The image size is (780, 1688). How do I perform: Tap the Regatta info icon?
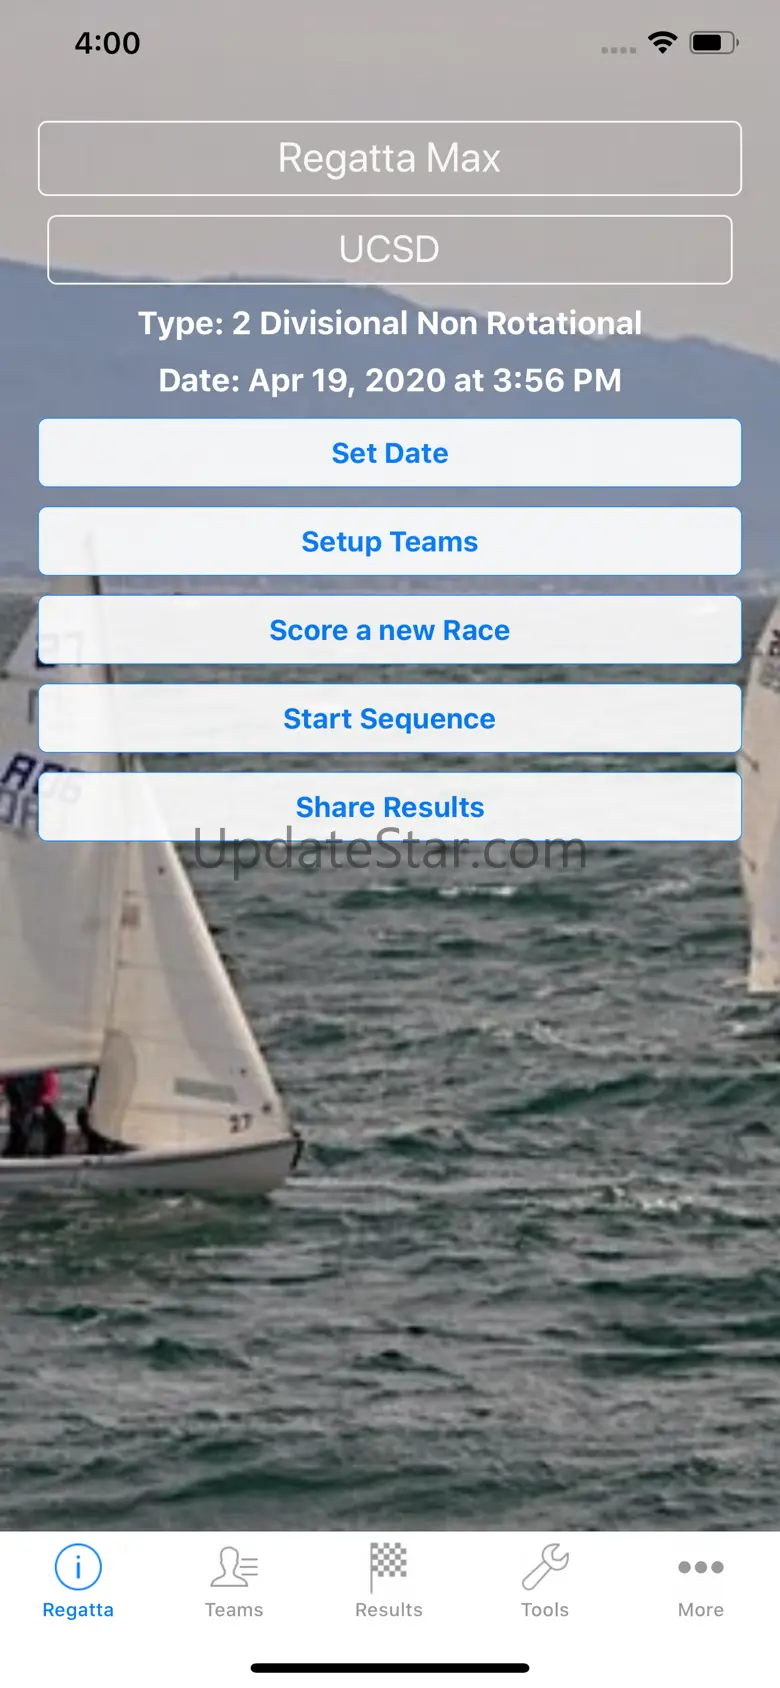click(x=78, y=1567)
